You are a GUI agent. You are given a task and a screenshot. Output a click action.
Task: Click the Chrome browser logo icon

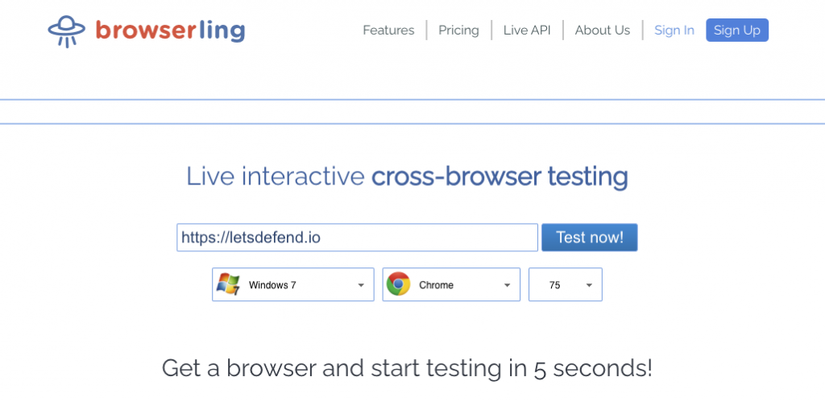point(398,284)
